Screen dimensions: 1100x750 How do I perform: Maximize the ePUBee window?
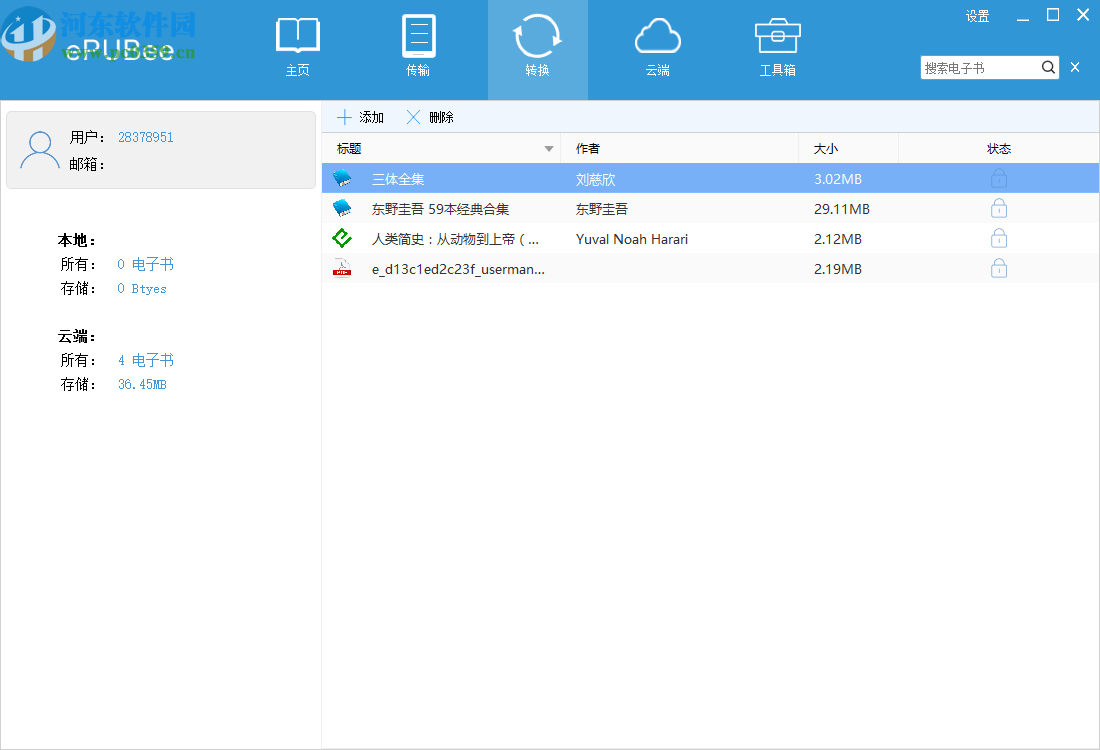click(1053, 15)
